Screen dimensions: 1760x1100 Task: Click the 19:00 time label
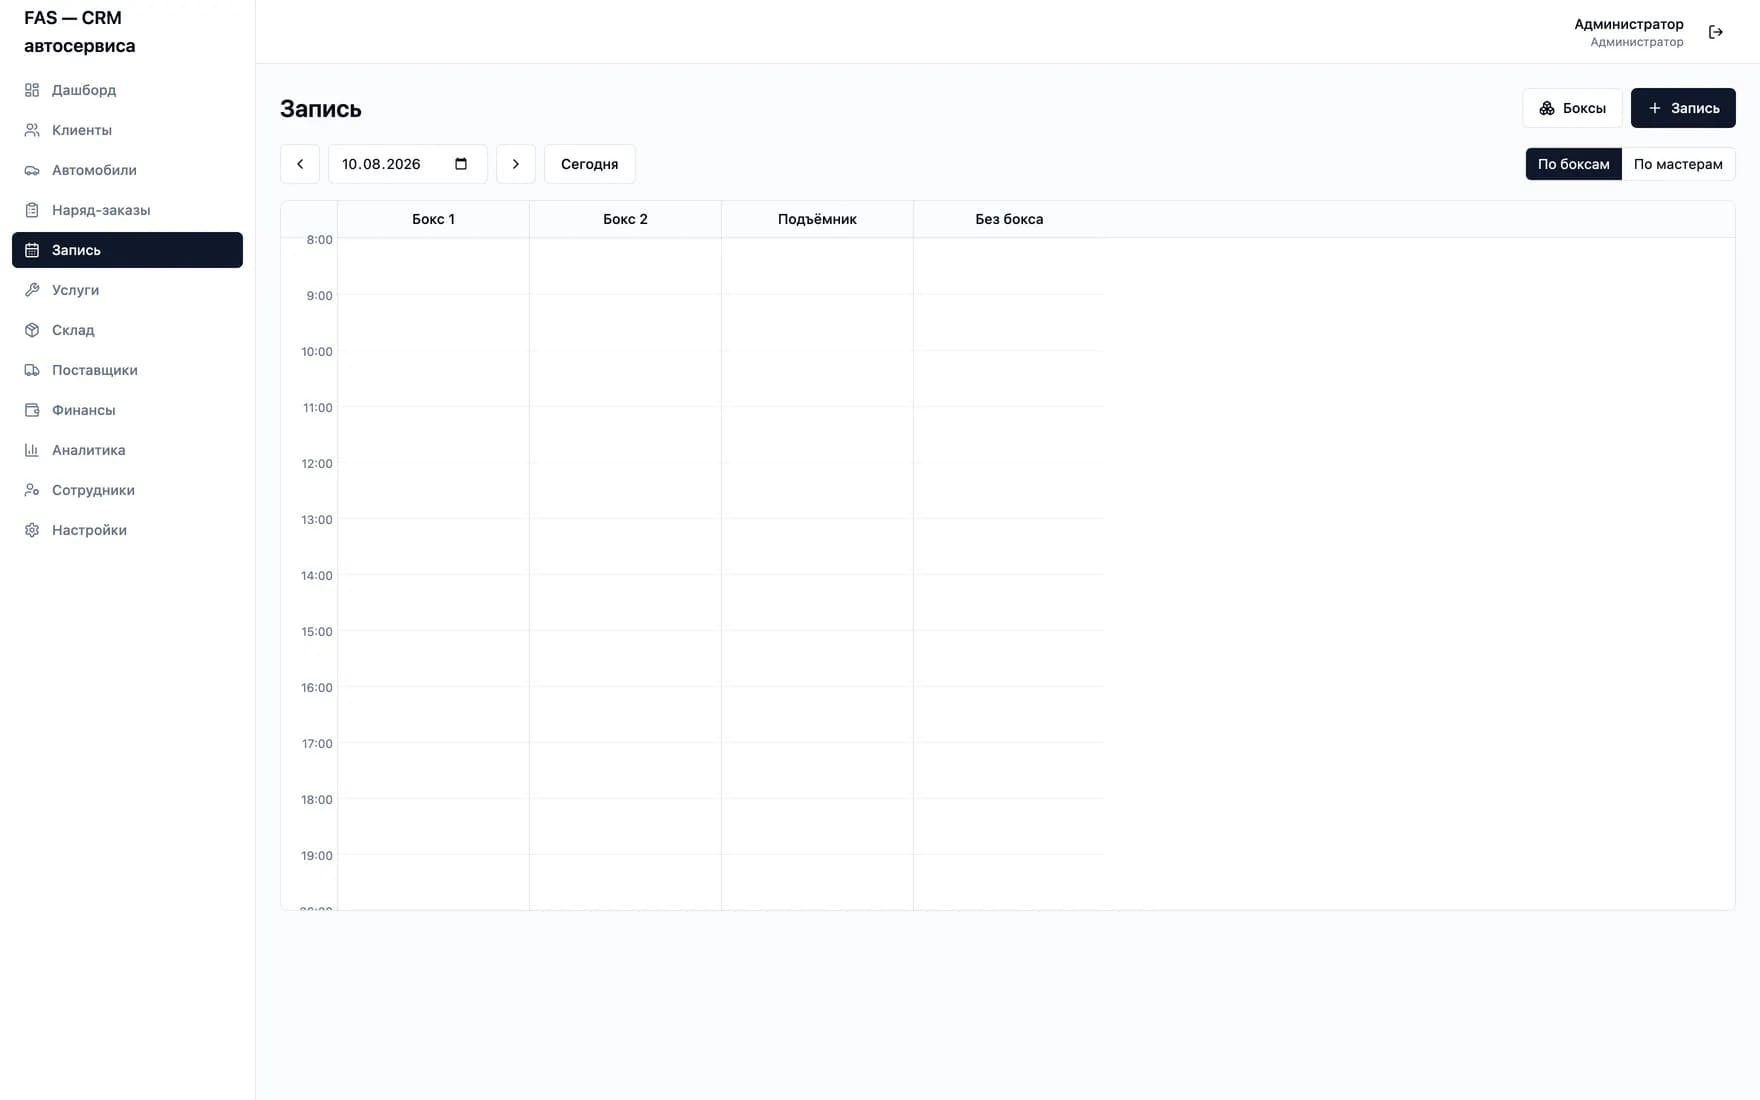[x=317, y=856]
